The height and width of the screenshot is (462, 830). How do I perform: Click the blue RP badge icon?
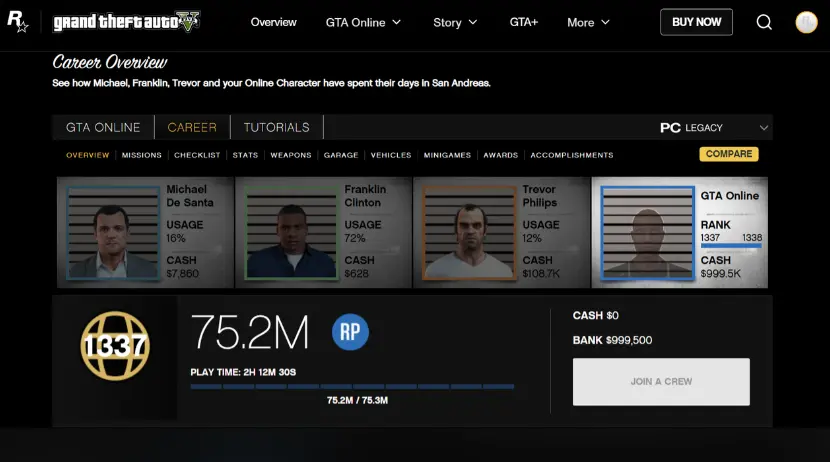350,332
